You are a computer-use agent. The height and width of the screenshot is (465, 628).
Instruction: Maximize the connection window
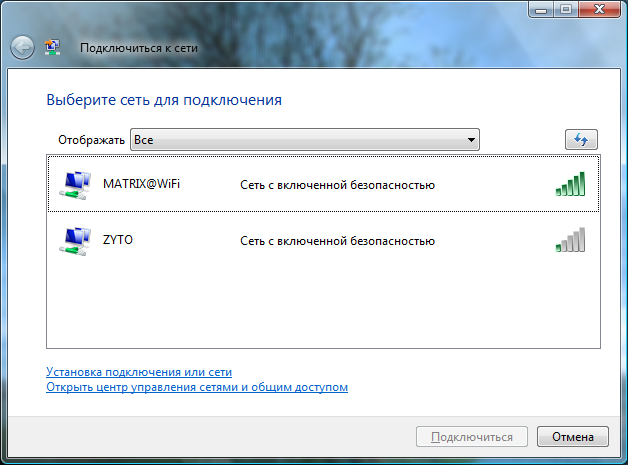pos(566,10)
